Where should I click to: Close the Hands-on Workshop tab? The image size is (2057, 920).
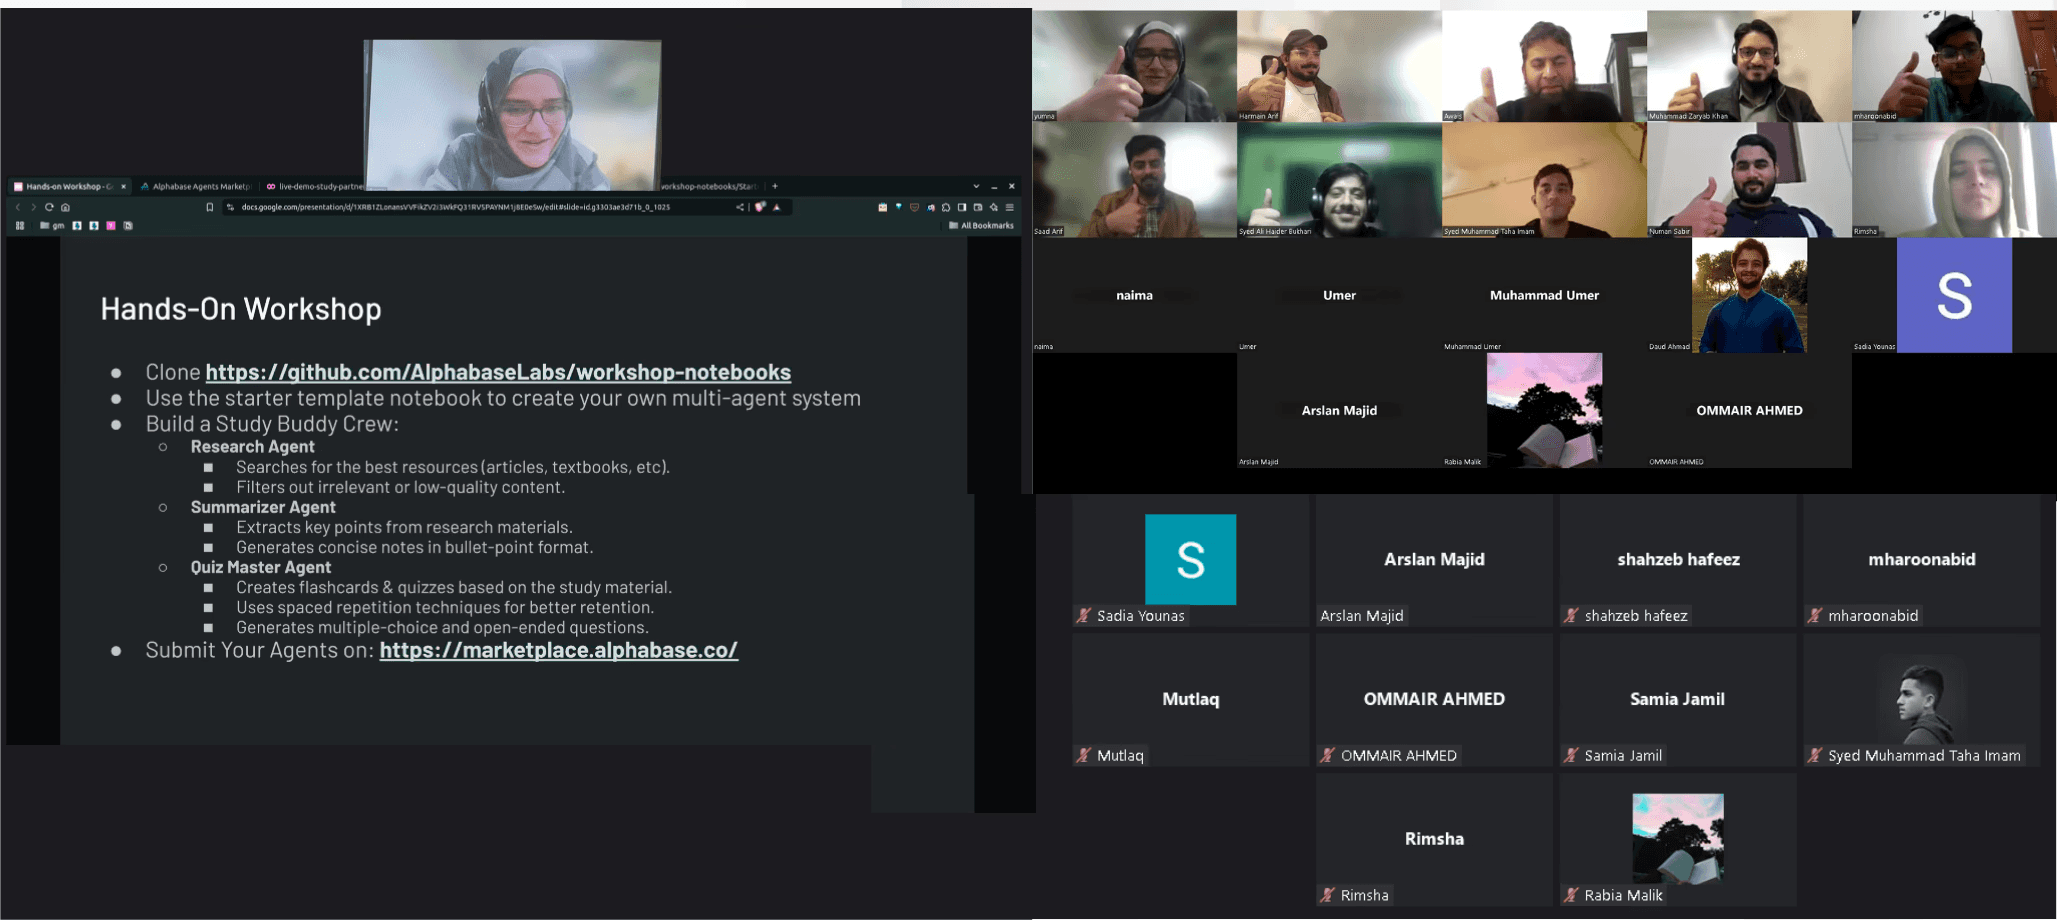[123, 186]
